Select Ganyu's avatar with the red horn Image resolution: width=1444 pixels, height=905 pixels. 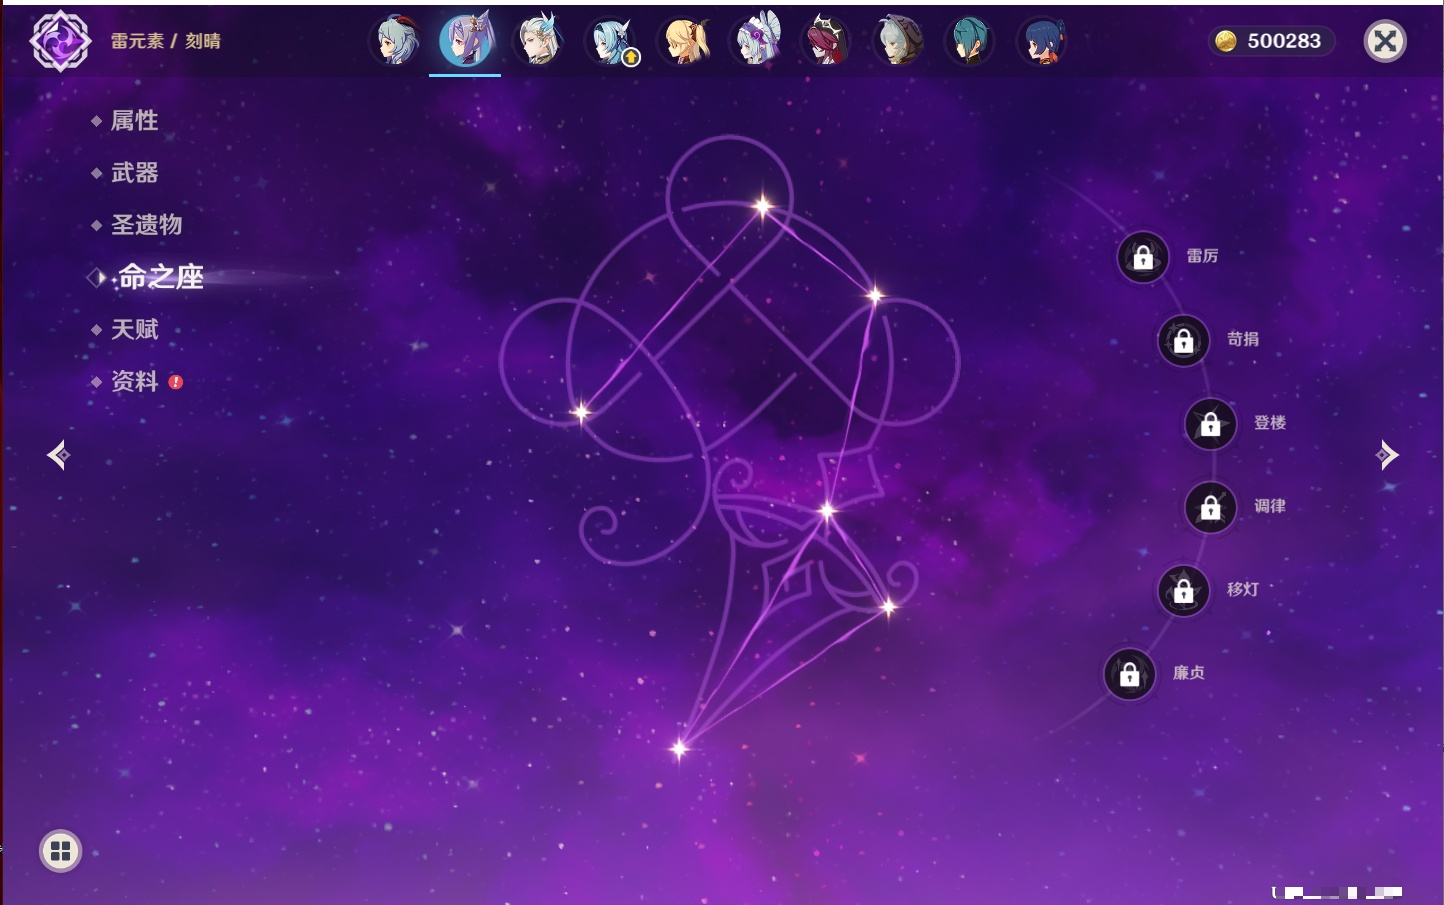[395, 41]
